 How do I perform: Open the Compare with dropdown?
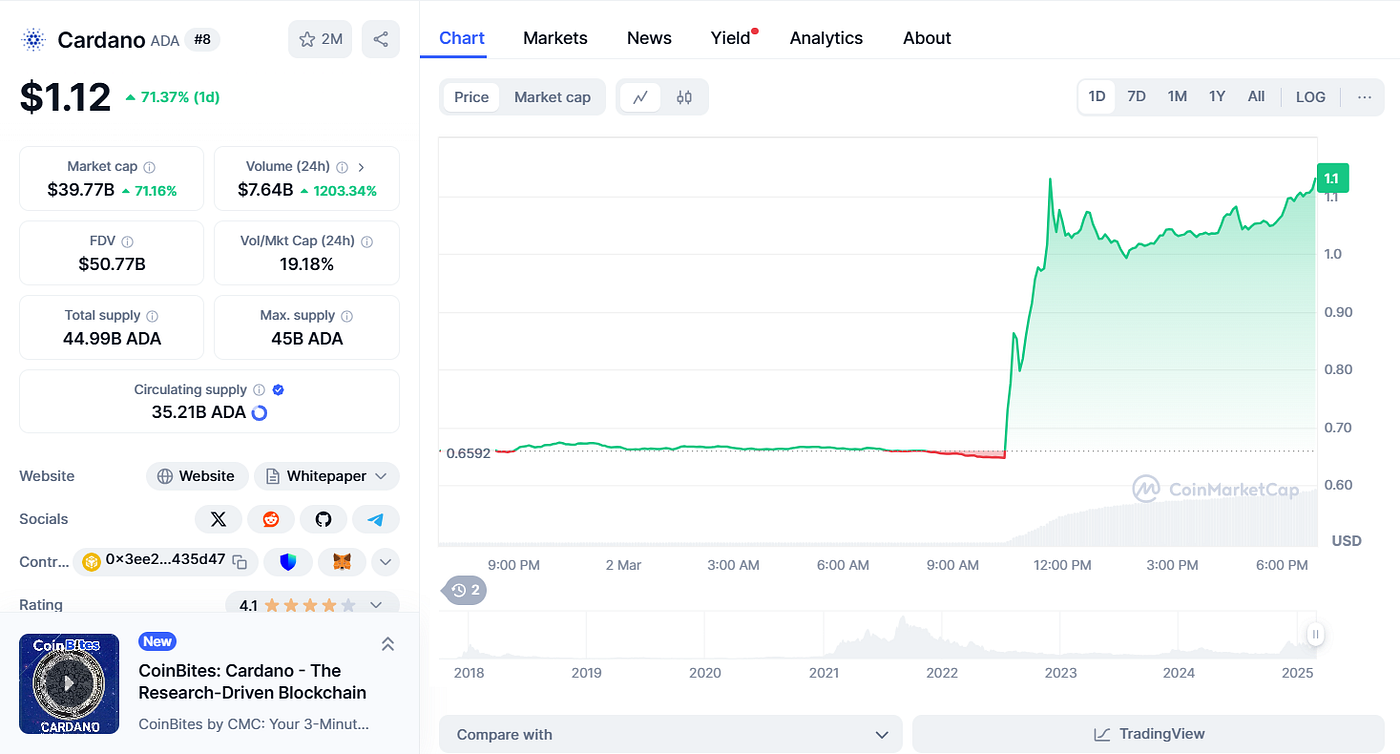tap(670, 734)
